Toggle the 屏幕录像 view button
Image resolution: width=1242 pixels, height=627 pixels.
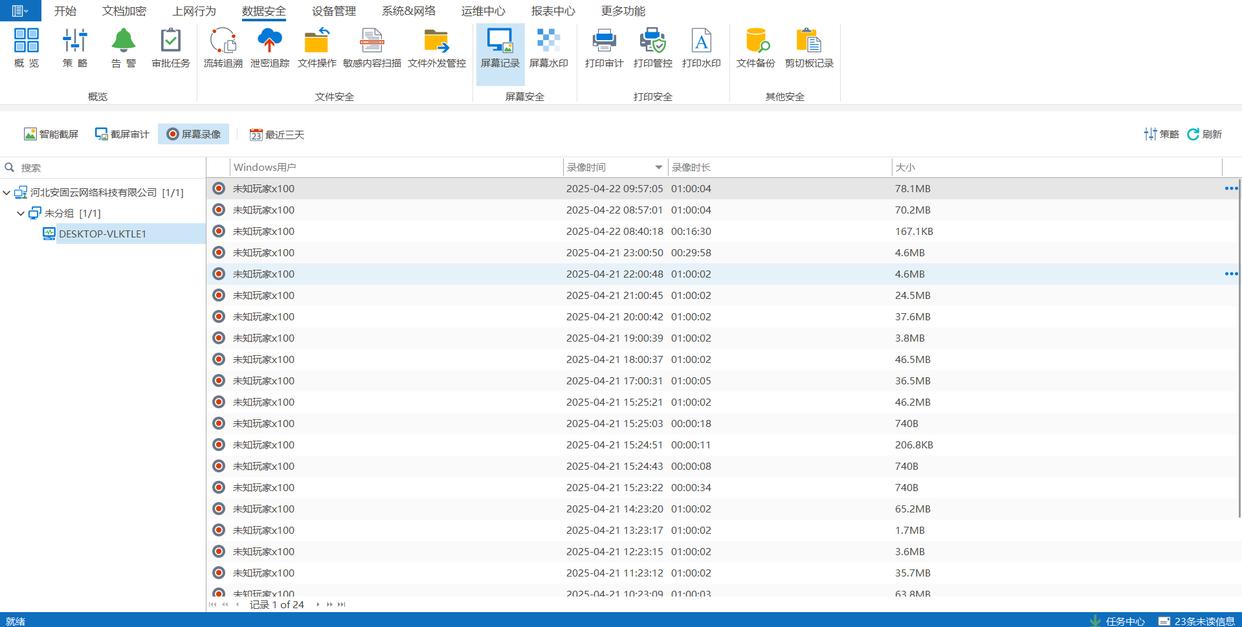193,134
